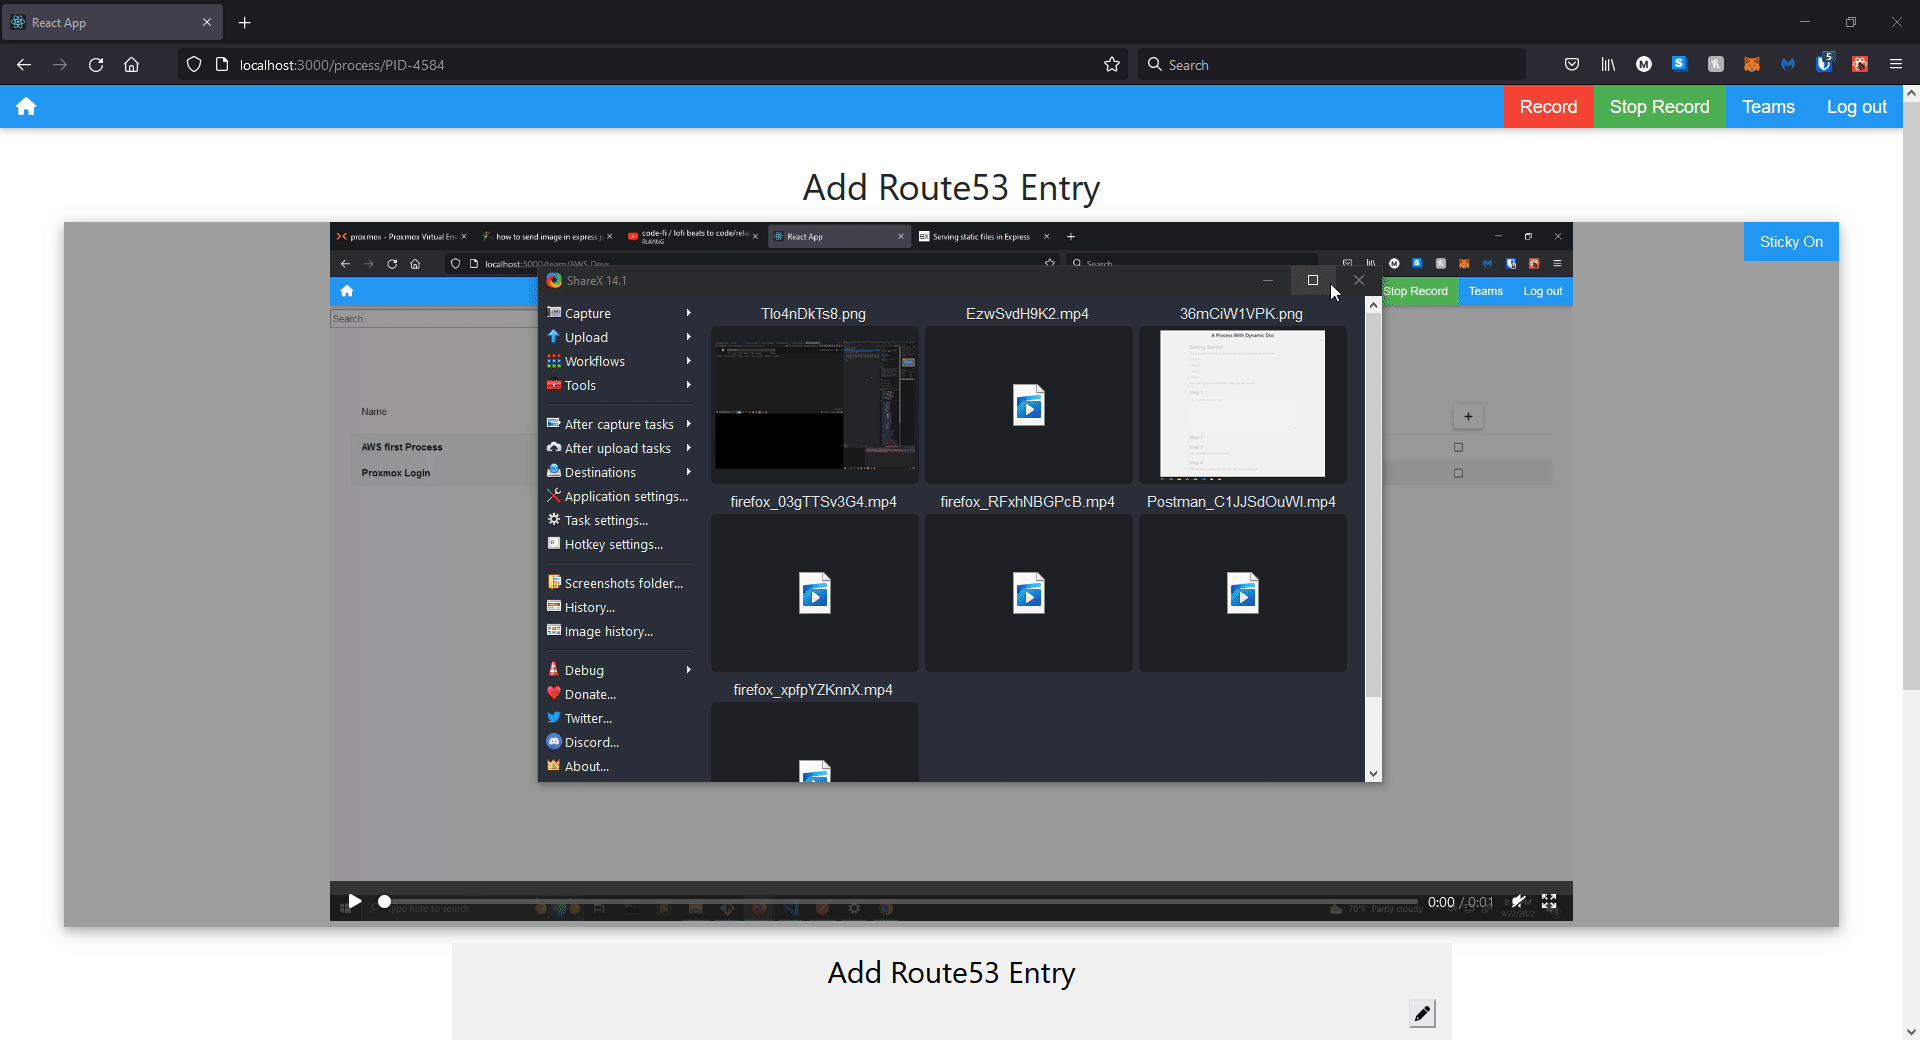Open the Firefox library icon
This screenshot has height=1040, width=1920.
(x=1608, y=65)
